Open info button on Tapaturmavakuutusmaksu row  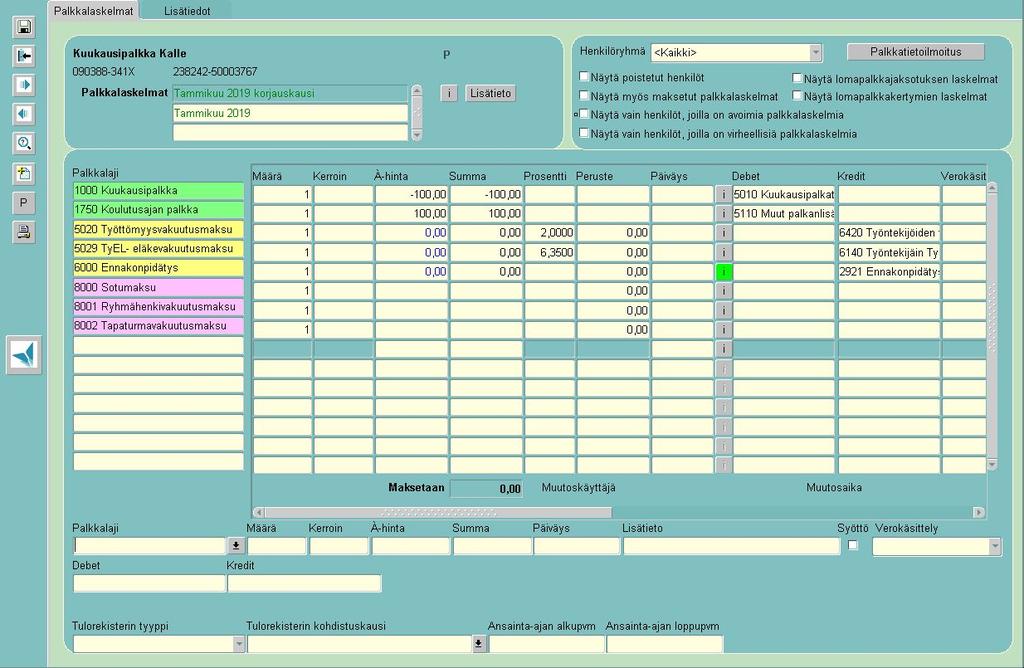(x=723, y=329)
